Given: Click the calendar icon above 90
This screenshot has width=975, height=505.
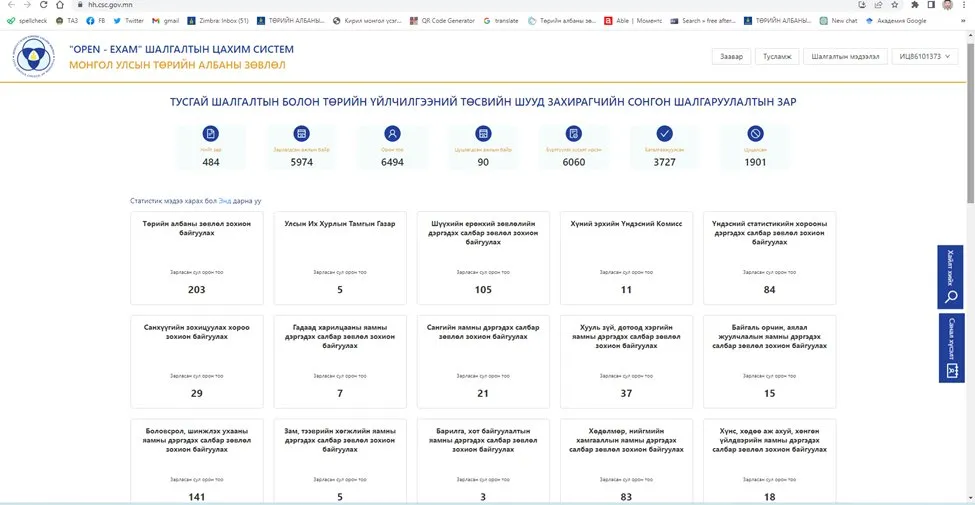Looking at the screenshot, I should tap(483, 134).
